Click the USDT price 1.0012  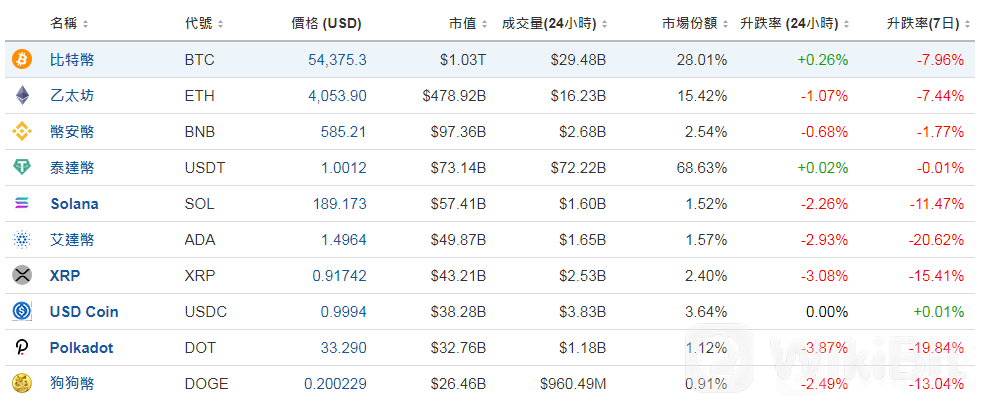click(342, 167)
